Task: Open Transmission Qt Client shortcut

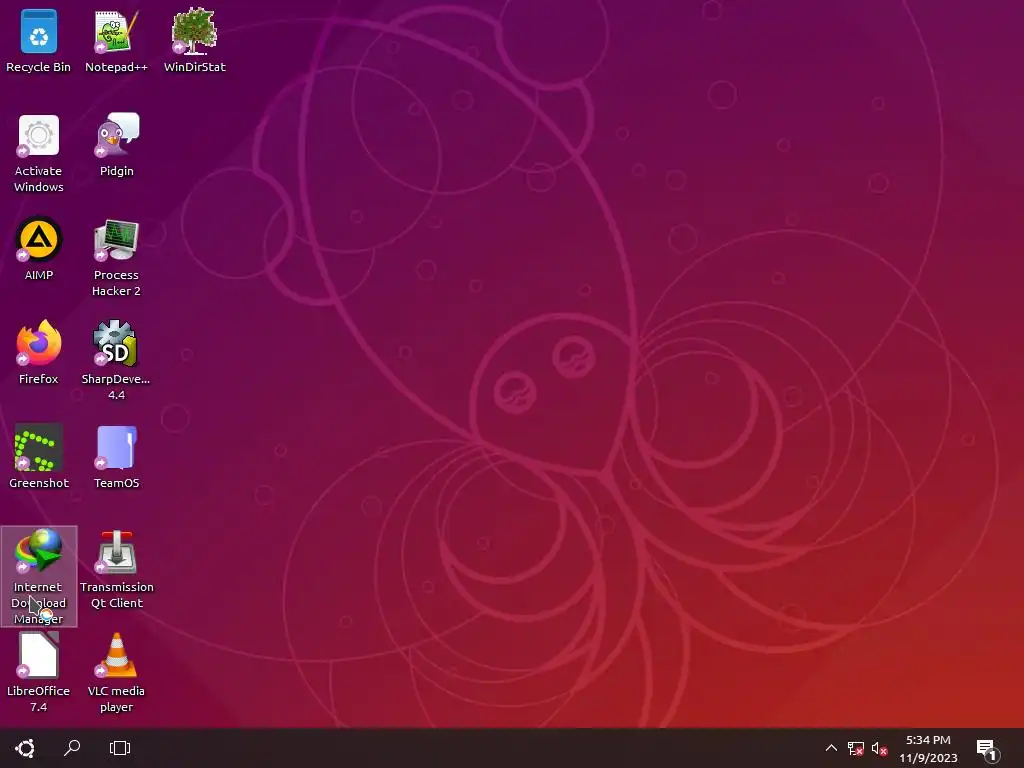Action: tap(116, 569)
